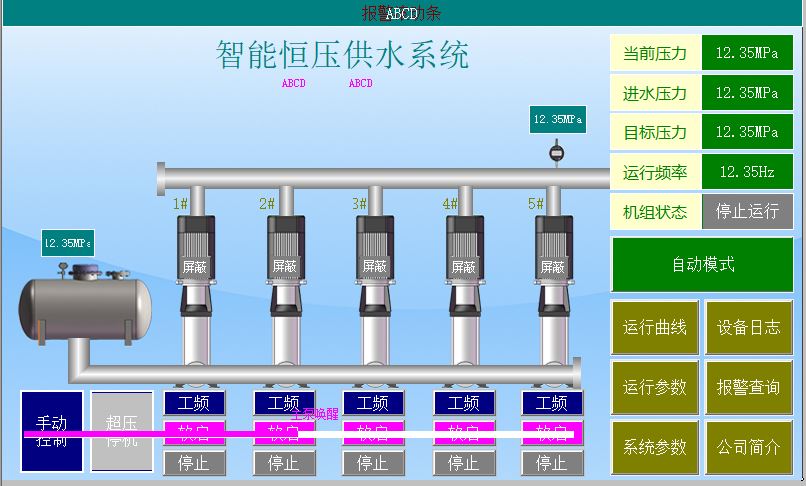Open the 系统参数 settings page
Viewport: 806px width, 486px height.
click(655, 447)
